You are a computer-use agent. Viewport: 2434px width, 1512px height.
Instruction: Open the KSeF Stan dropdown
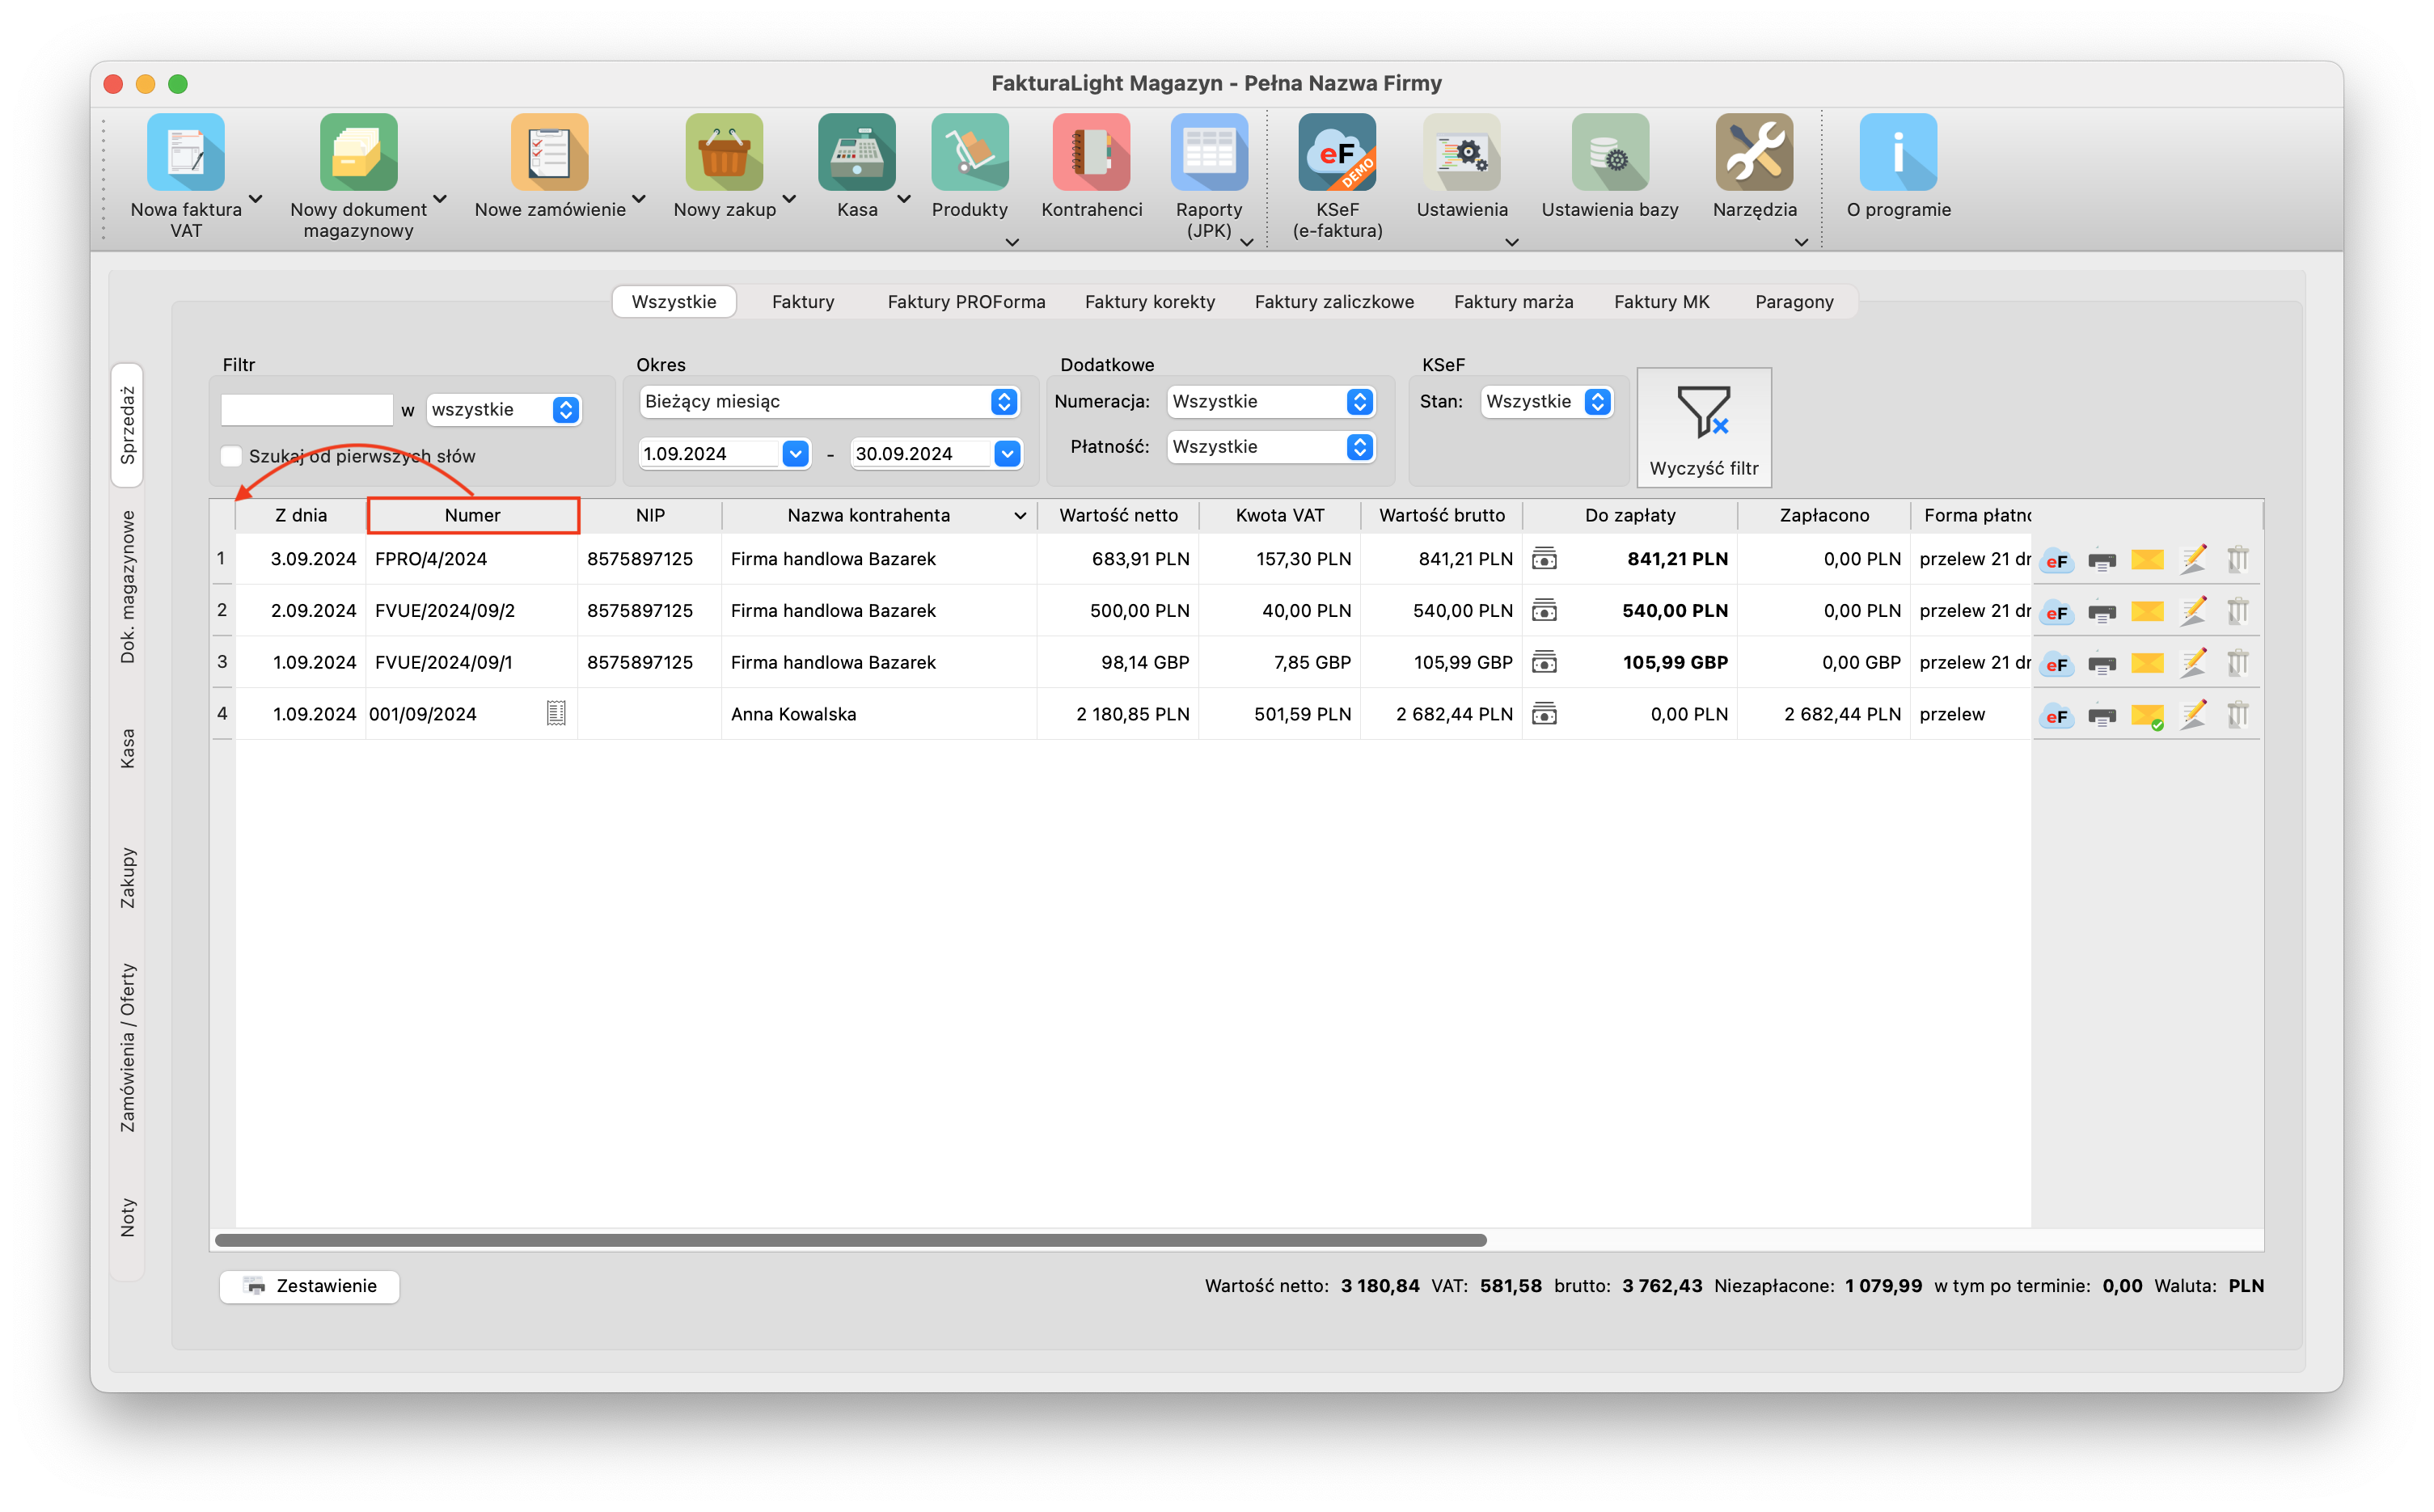pyautogui.click(x=1546, y=401)
